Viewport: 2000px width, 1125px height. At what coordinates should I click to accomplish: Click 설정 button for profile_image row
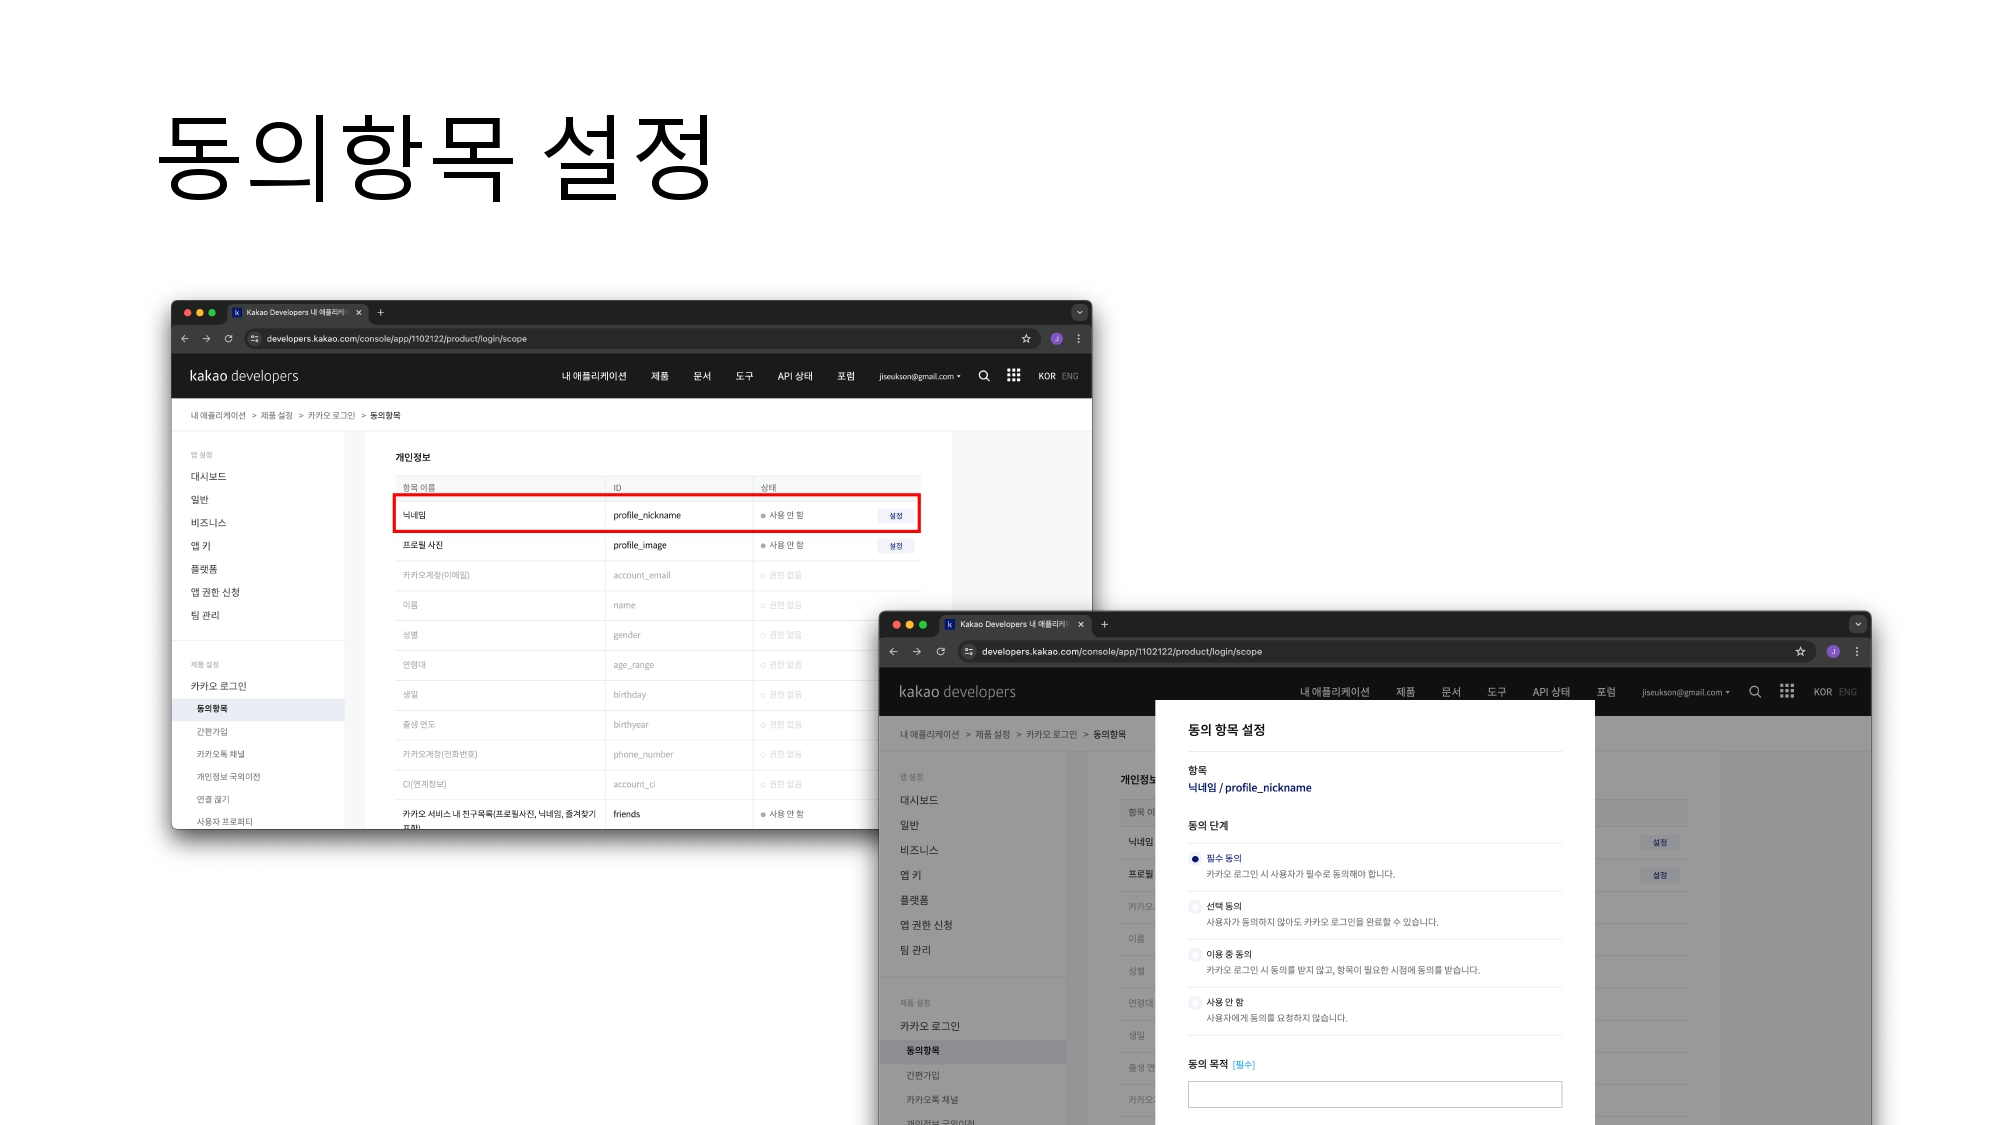pyautogui.click(x=896, y=546)
